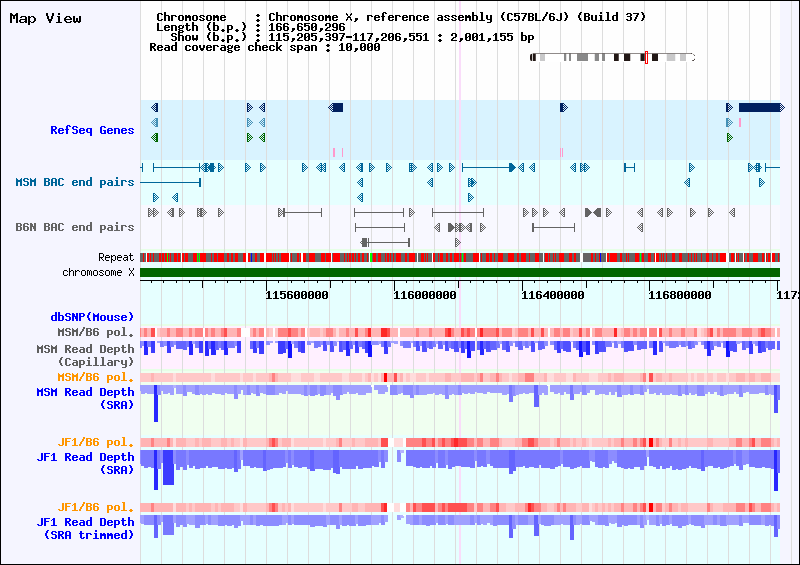Click the leftmost green RefSeq gene arrow
The height and width of the screenshot is (565, 800).
tap(155, 137)
